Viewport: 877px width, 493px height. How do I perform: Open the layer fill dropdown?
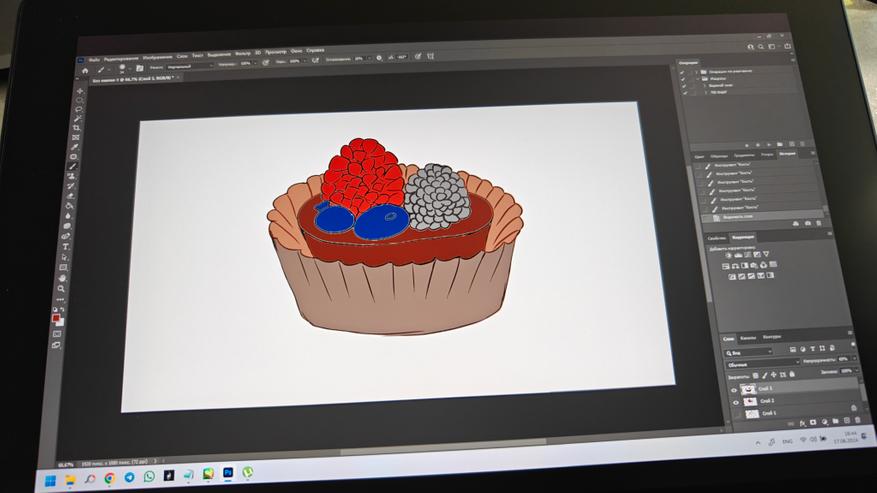tap(856, 370)
